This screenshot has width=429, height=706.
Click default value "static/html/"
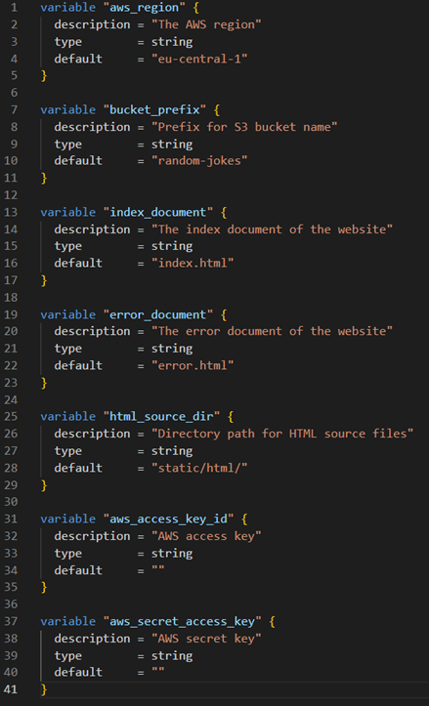click(199, 468)
